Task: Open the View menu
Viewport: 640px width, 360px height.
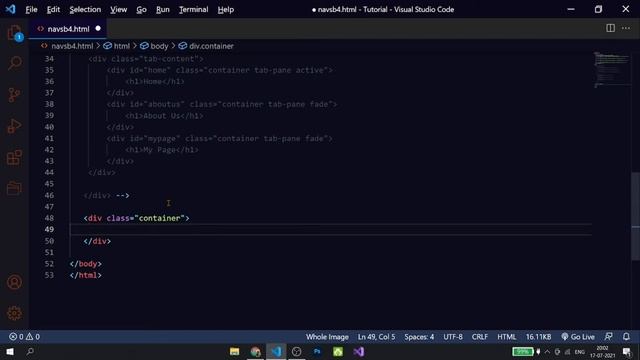Action: (118, 9)
